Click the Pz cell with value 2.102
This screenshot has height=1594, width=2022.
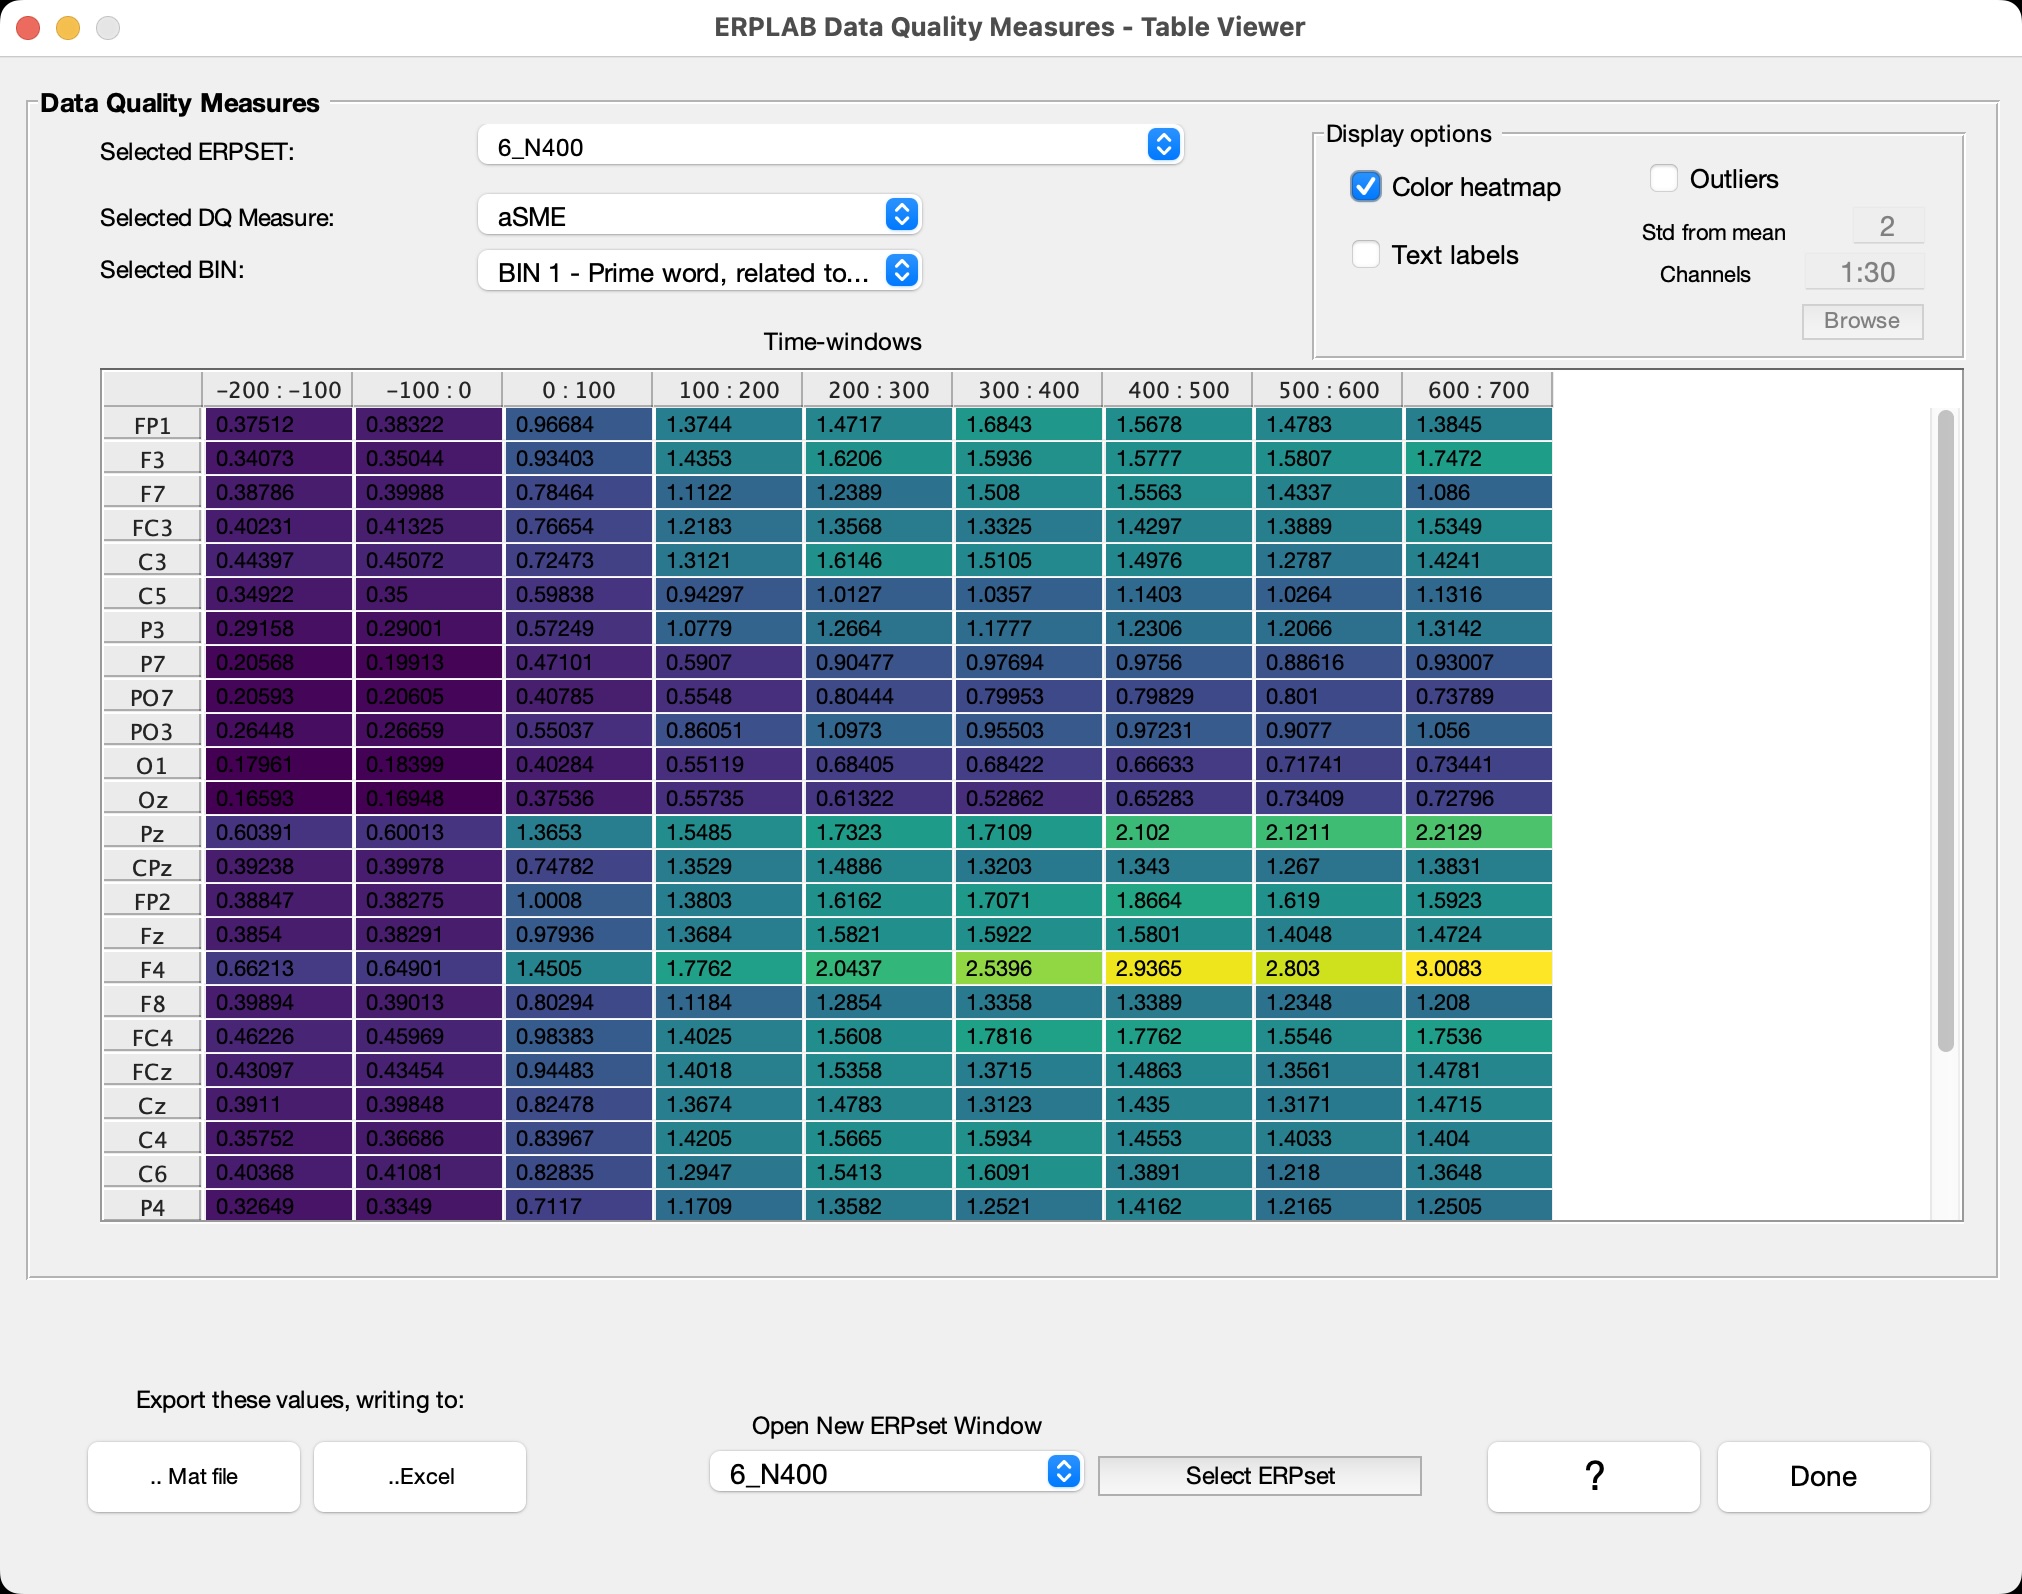point(1178,832)
